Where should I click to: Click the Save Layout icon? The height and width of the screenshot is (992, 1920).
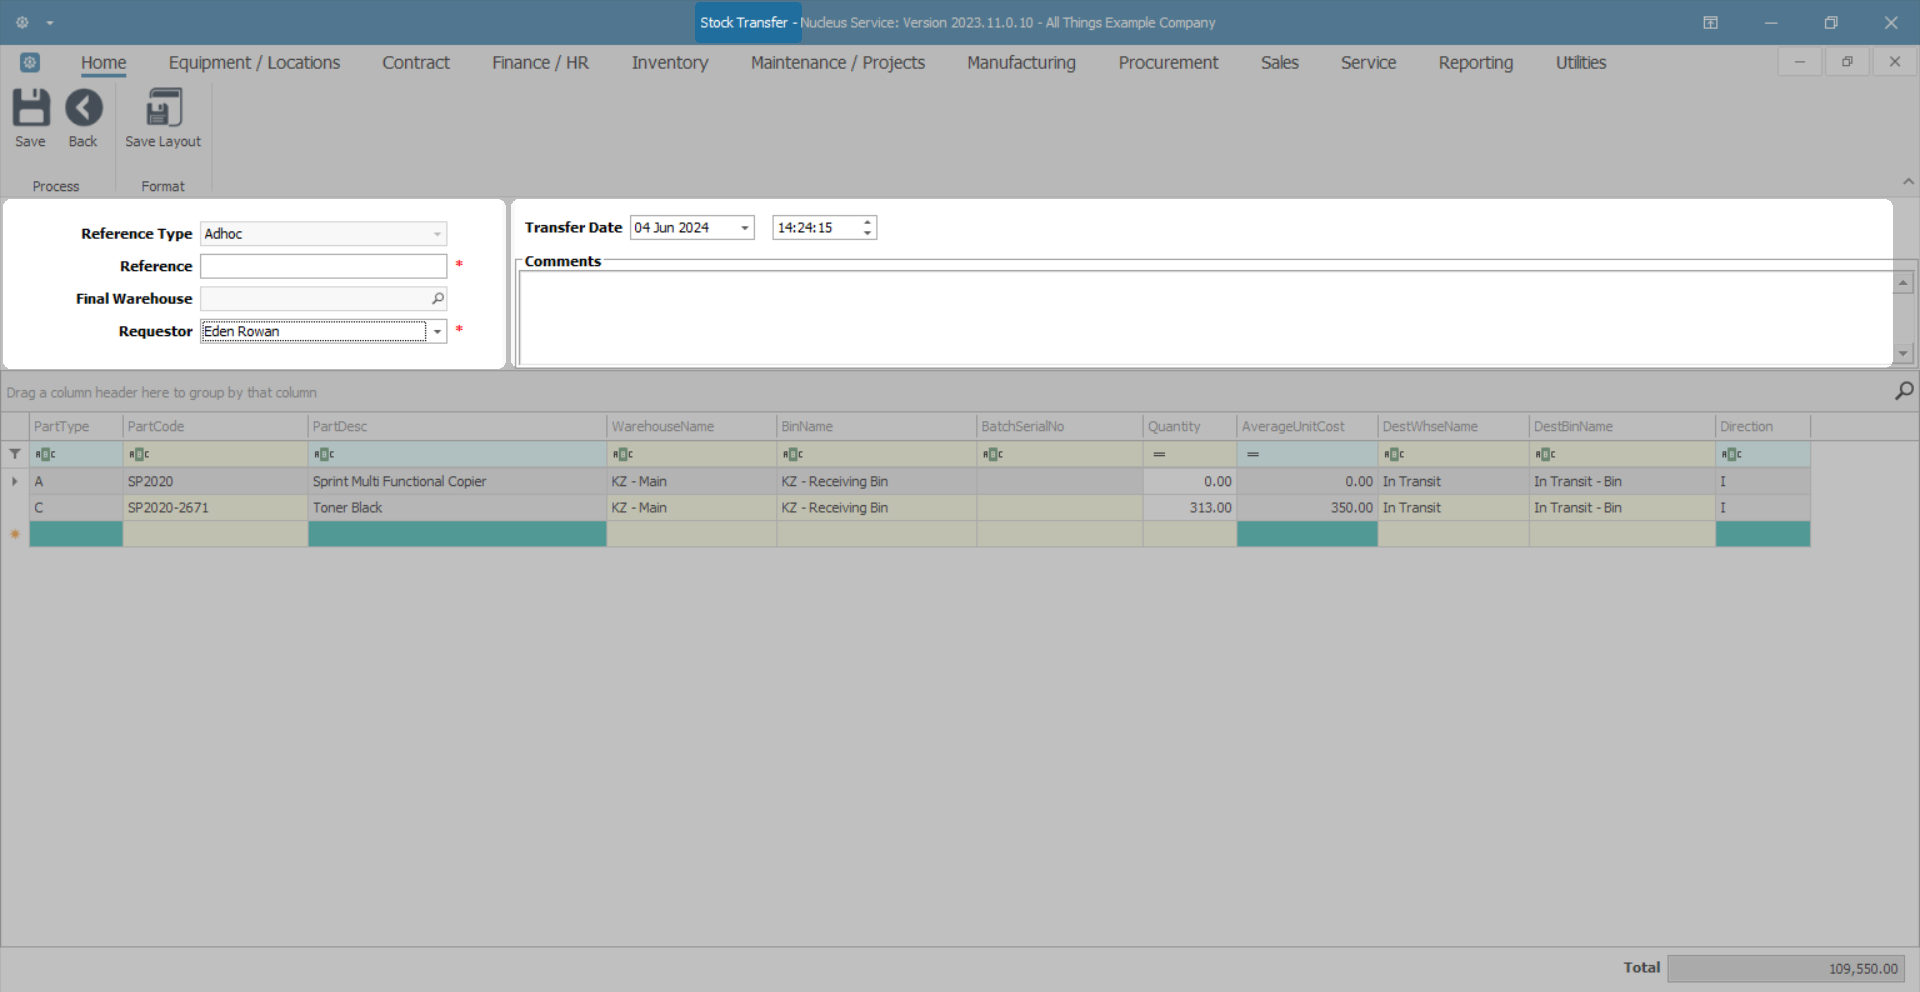tap(164, 108)
